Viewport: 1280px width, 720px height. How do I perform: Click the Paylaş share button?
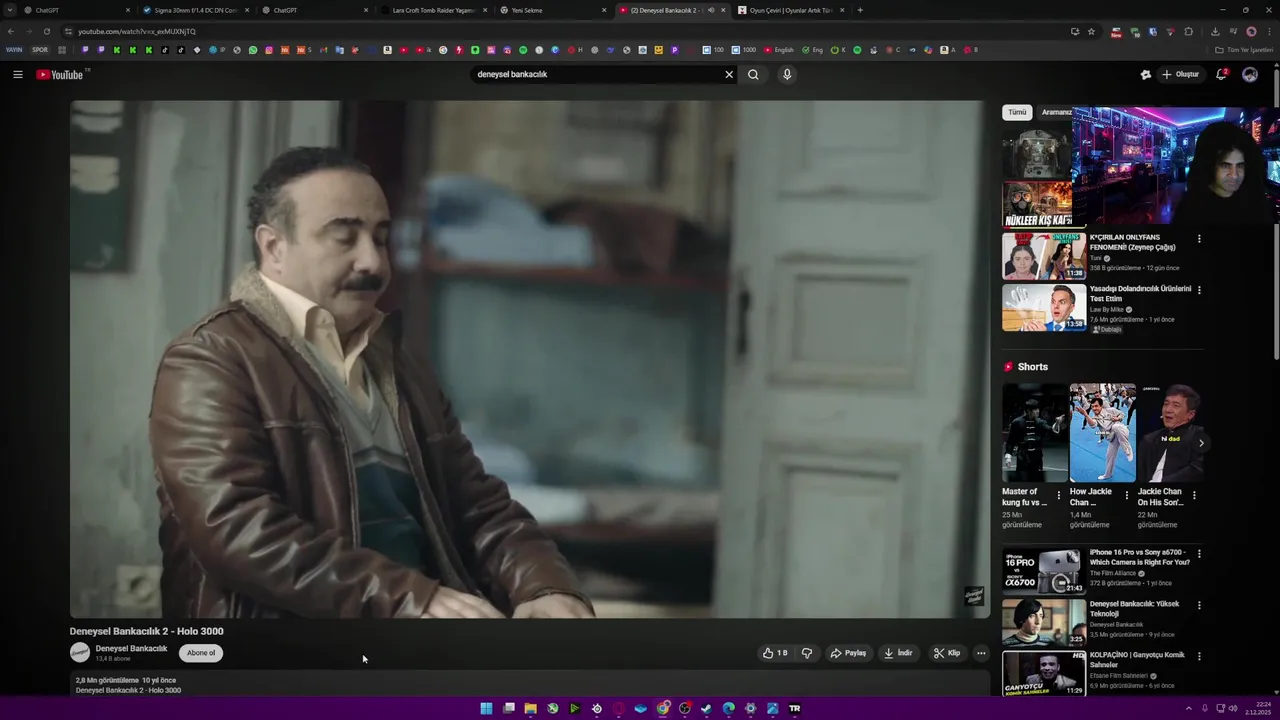[x=848, y=653]
